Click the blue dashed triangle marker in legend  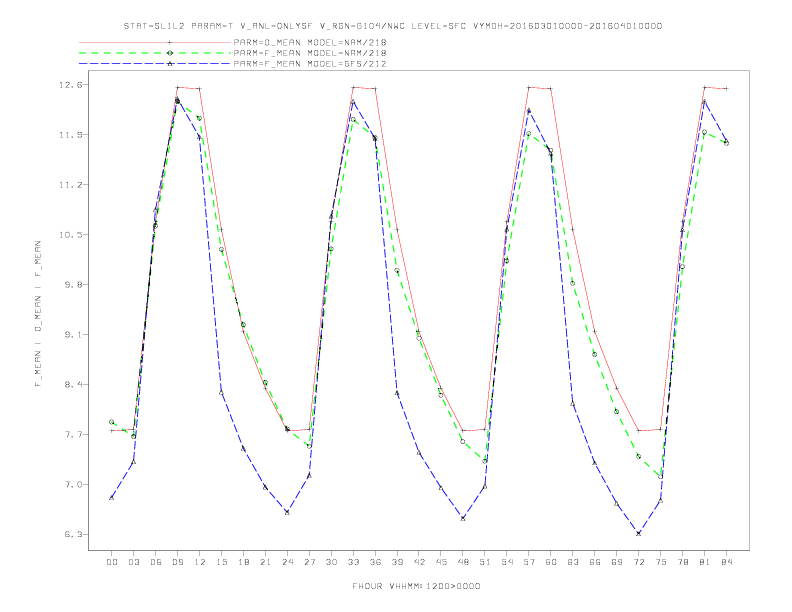pos(170,64)
